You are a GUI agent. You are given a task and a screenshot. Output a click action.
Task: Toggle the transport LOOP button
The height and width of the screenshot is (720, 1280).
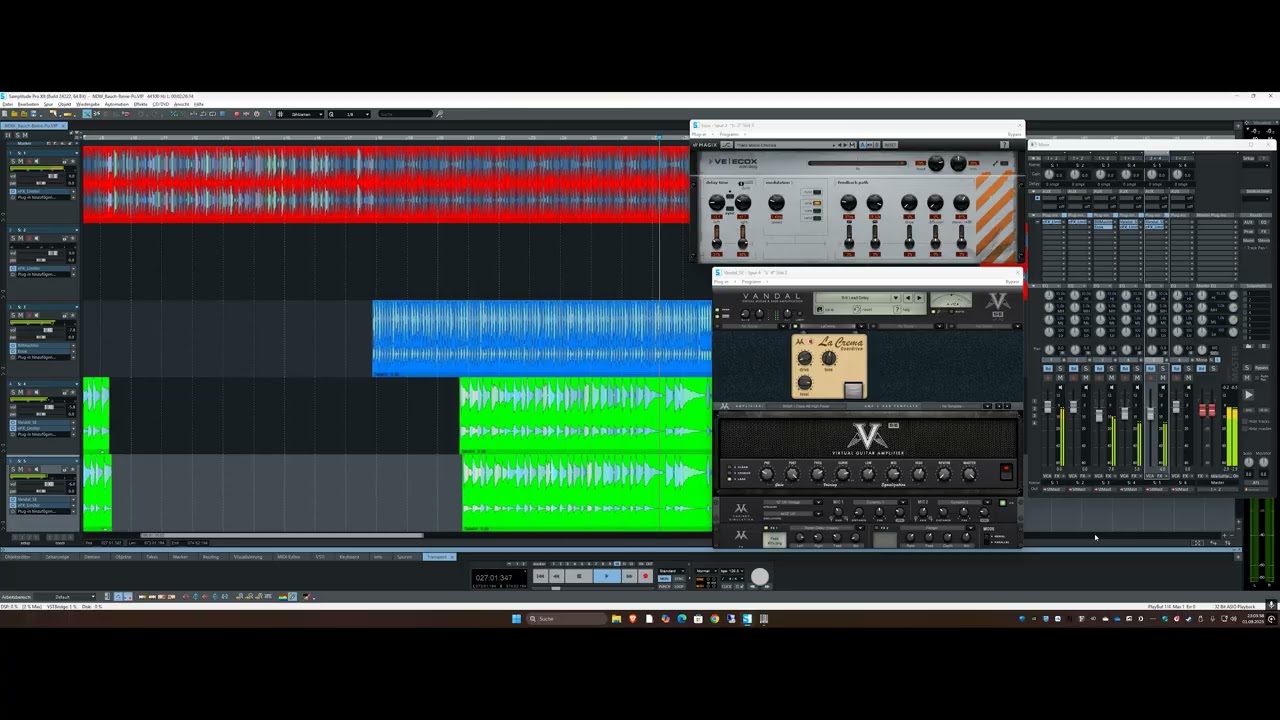[679, 586]
